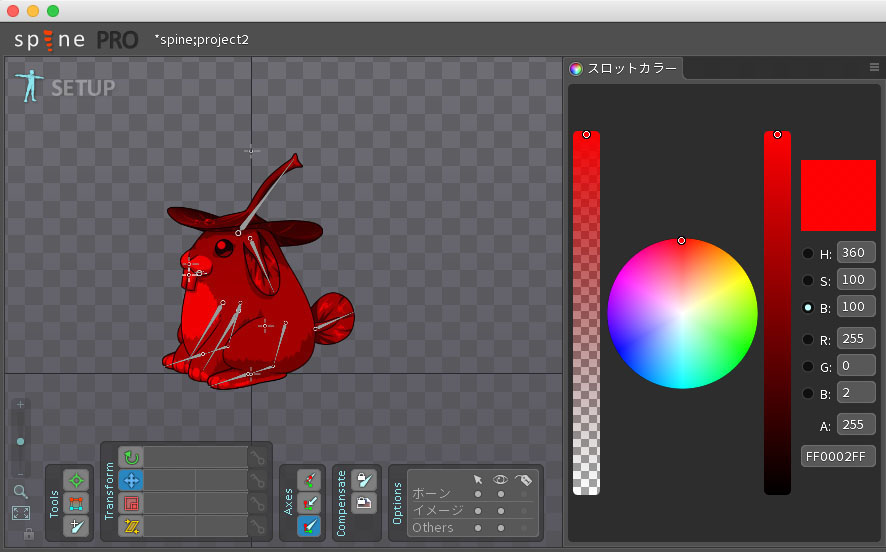Toggle イメージ selectable dot
This screenshot has width=886, height=552.
[x=478, y=511]
